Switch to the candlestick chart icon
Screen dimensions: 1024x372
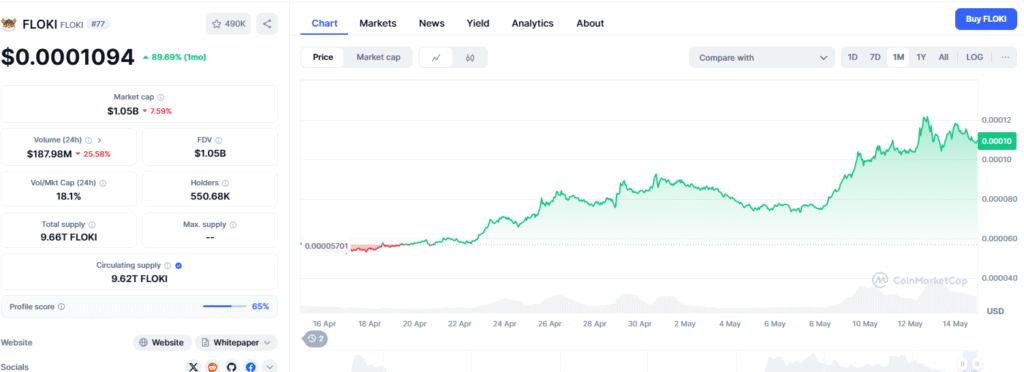pyautogui.click(x=470, y=57)
